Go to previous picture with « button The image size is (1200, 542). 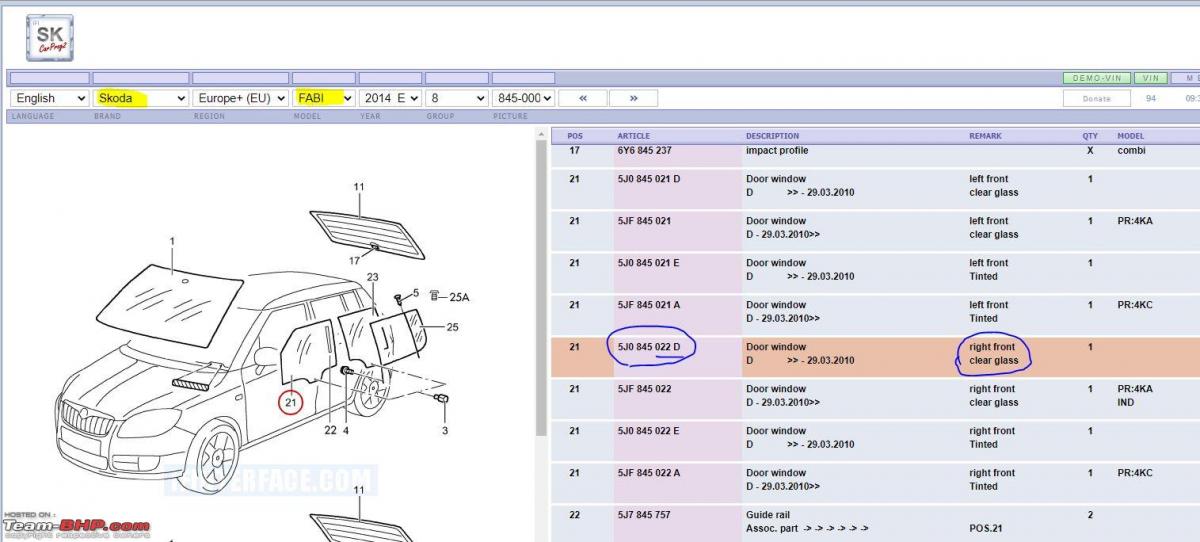tap(583, 98)
